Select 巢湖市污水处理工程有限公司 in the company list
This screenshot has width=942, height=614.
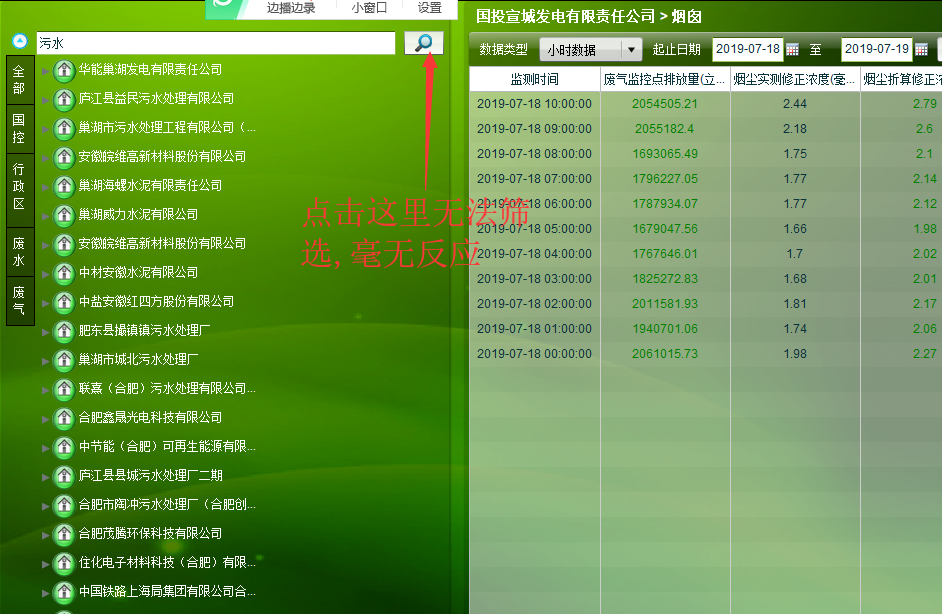(x=167, y=128)
